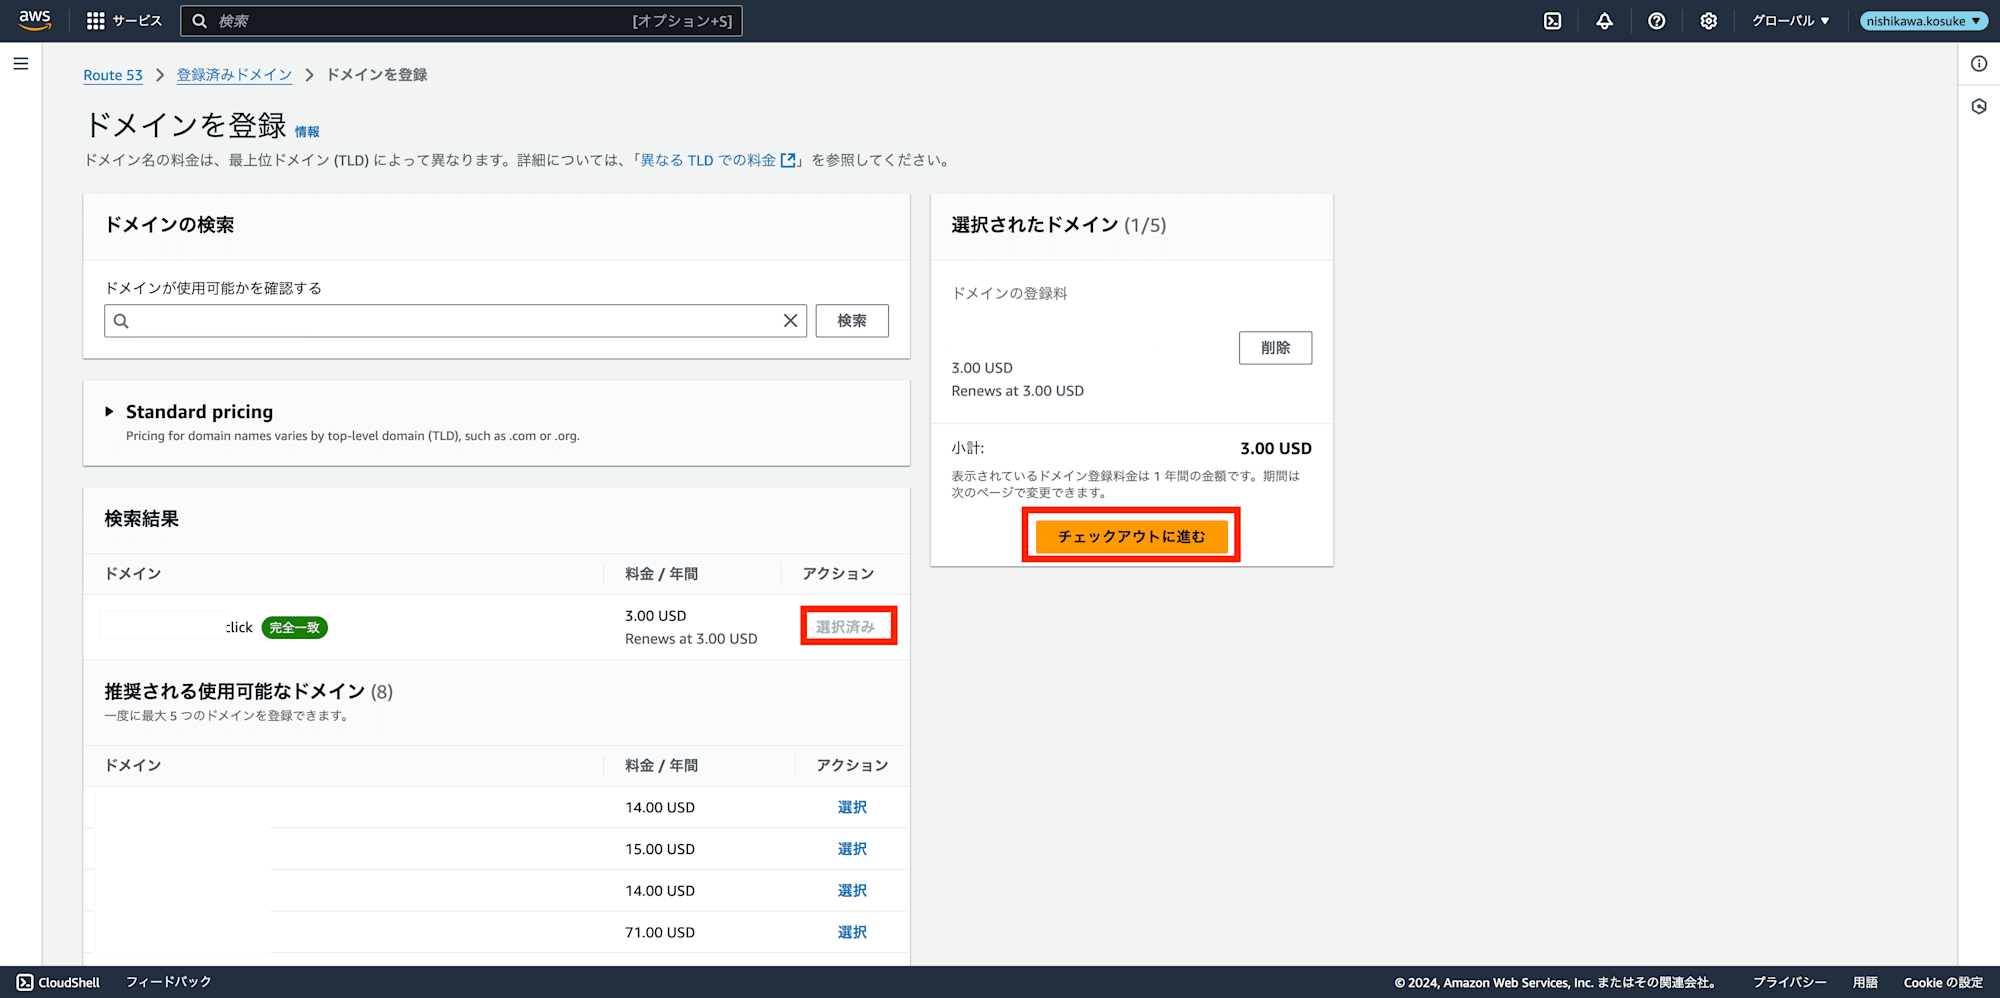Clear the domain search field with X
The image size is (2000, 998).
[790, 321]
